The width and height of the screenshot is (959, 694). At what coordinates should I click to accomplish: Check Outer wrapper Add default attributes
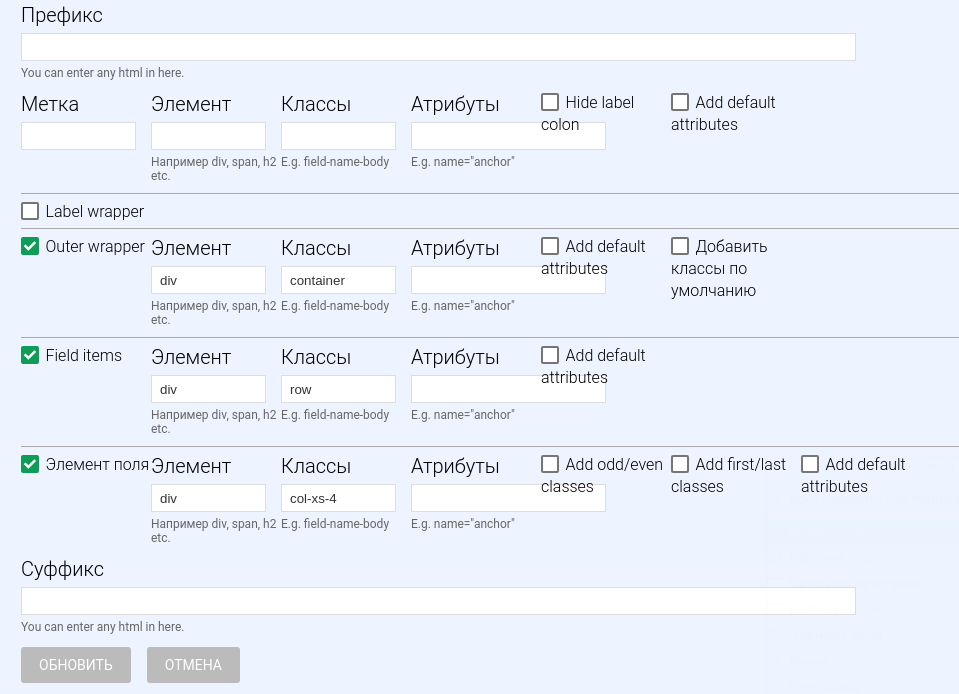click(550, 246)
